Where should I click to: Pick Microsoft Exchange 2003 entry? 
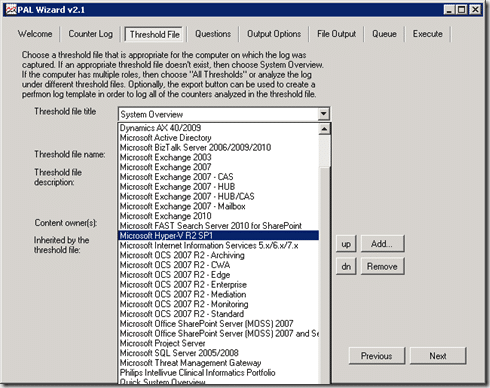coord(218,157)
